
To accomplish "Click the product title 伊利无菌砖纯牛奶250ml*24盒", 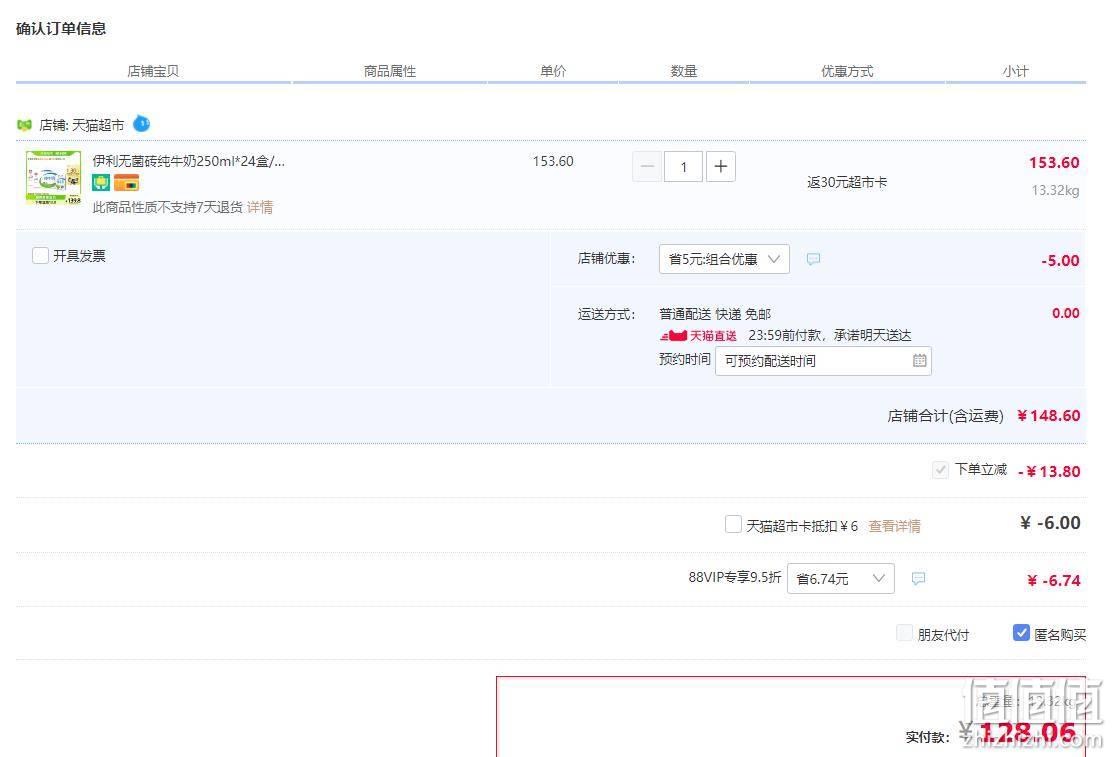I will [x=189, y=161].
